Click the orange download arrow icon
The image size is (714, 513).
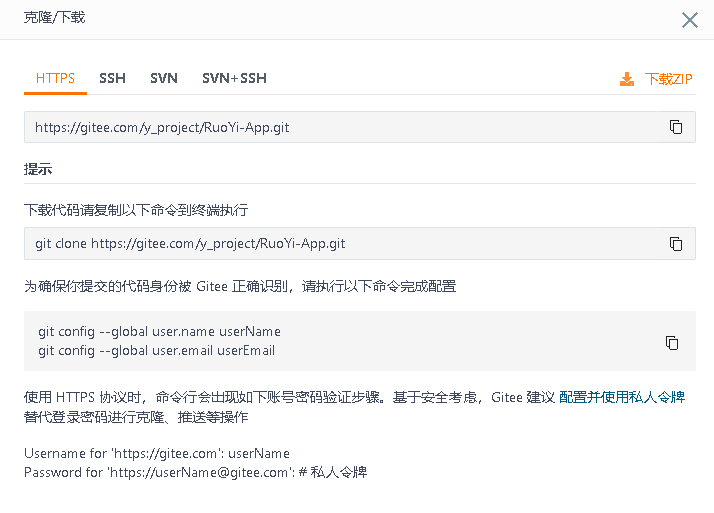[627, 79]
